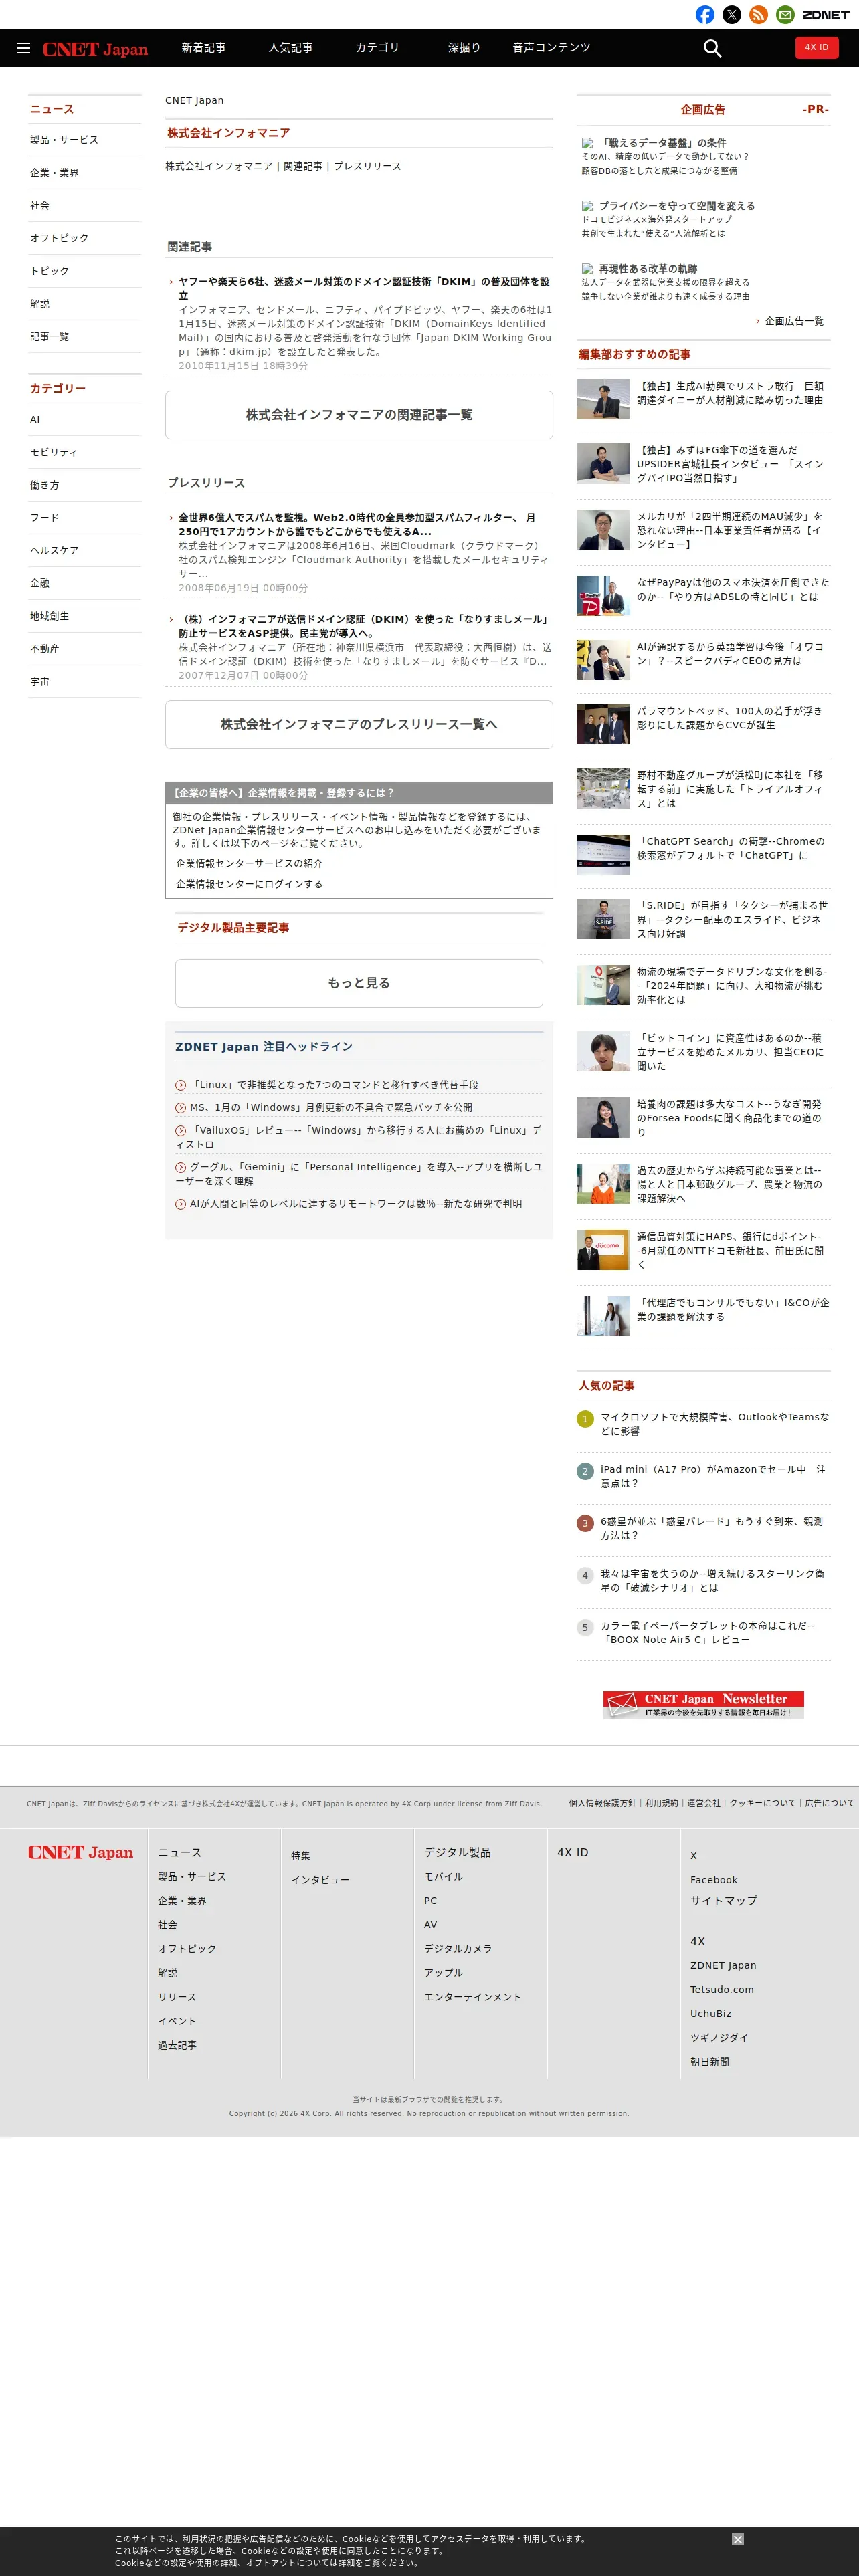Click thumbnail for 生成AI リストラ article
Image resolution: width=859 pixels, height=2576 pixels.
tap(603, 399)
